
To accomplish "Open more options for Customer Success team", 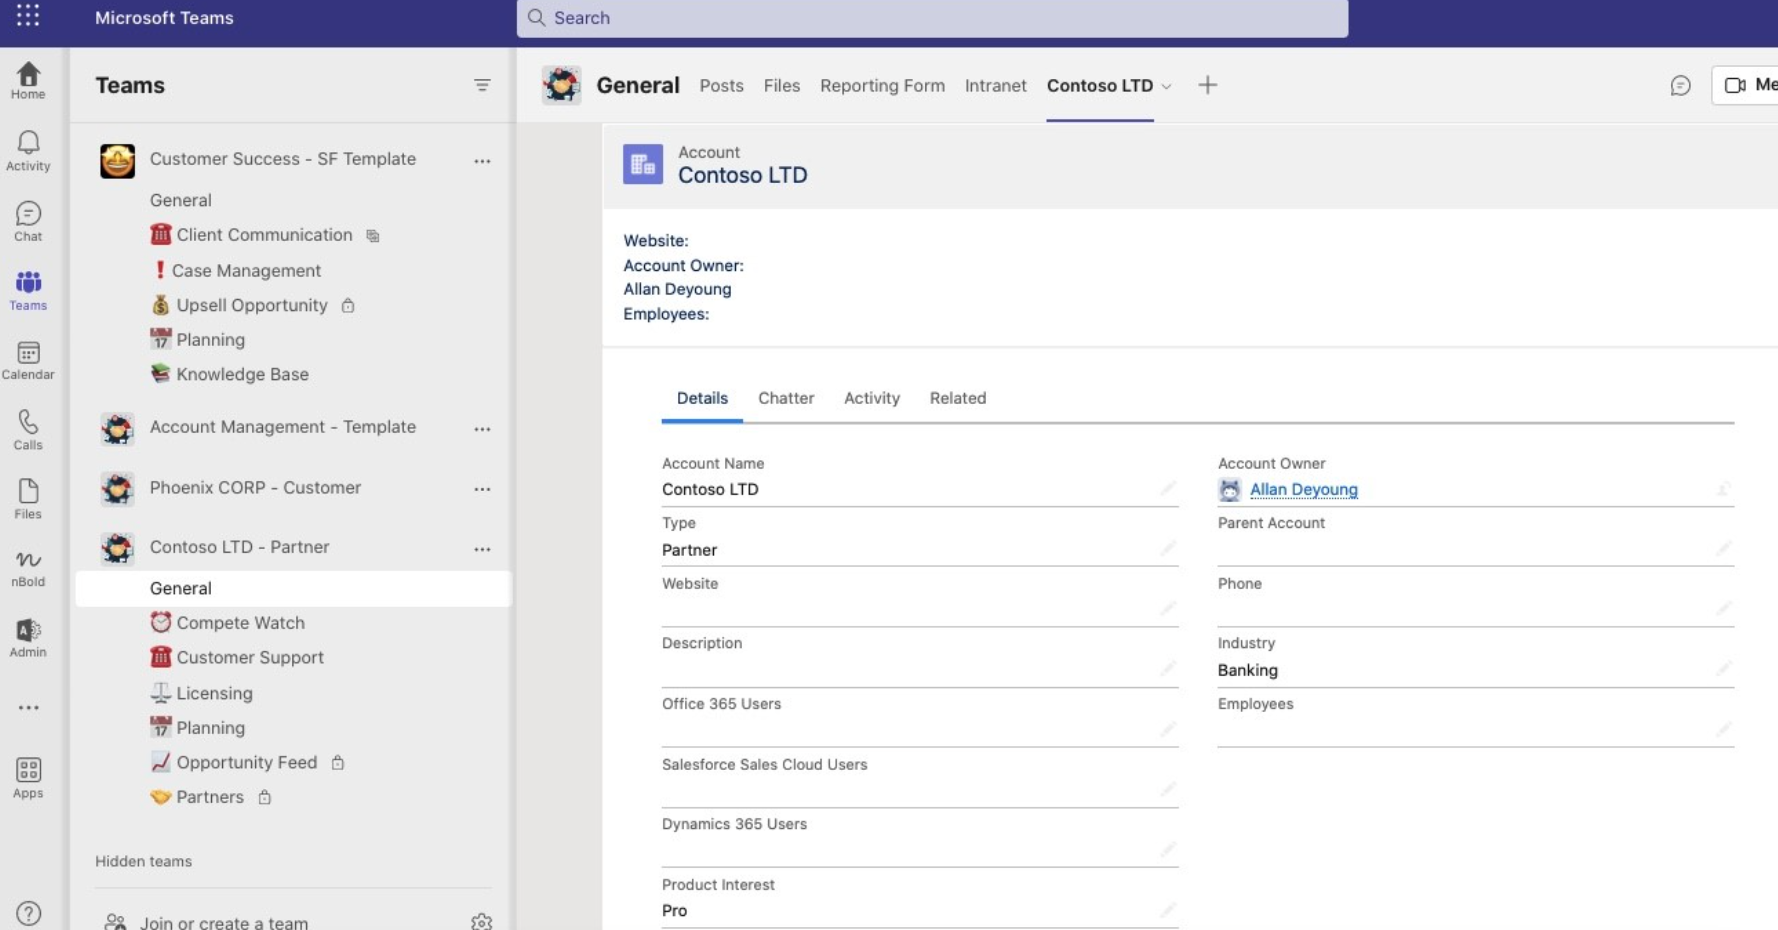I will (x=482, y=161).
